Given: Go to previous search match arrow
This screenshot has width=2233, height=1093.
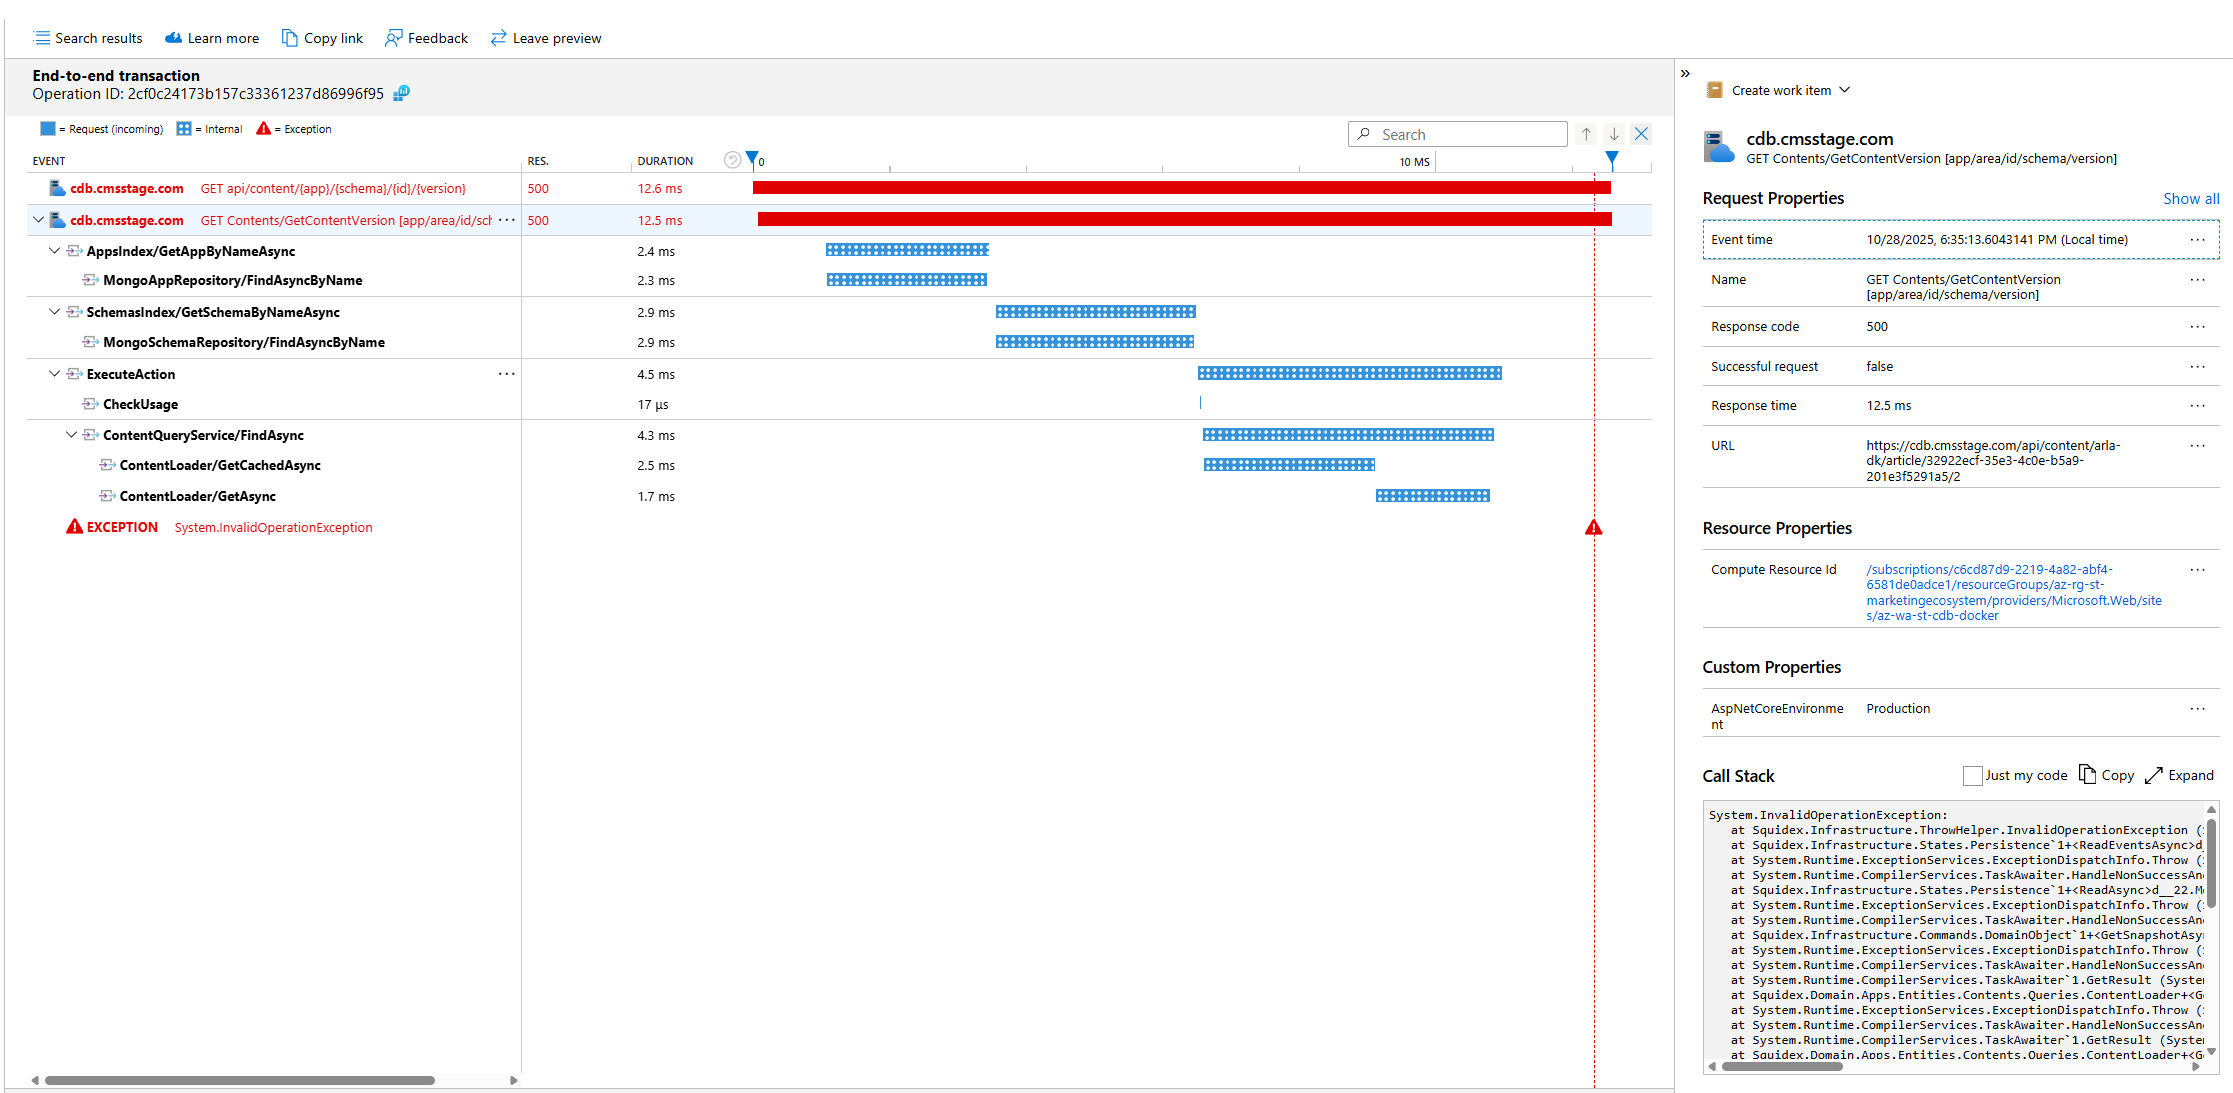Looking at the screenshot, I should click(1586, 134).
